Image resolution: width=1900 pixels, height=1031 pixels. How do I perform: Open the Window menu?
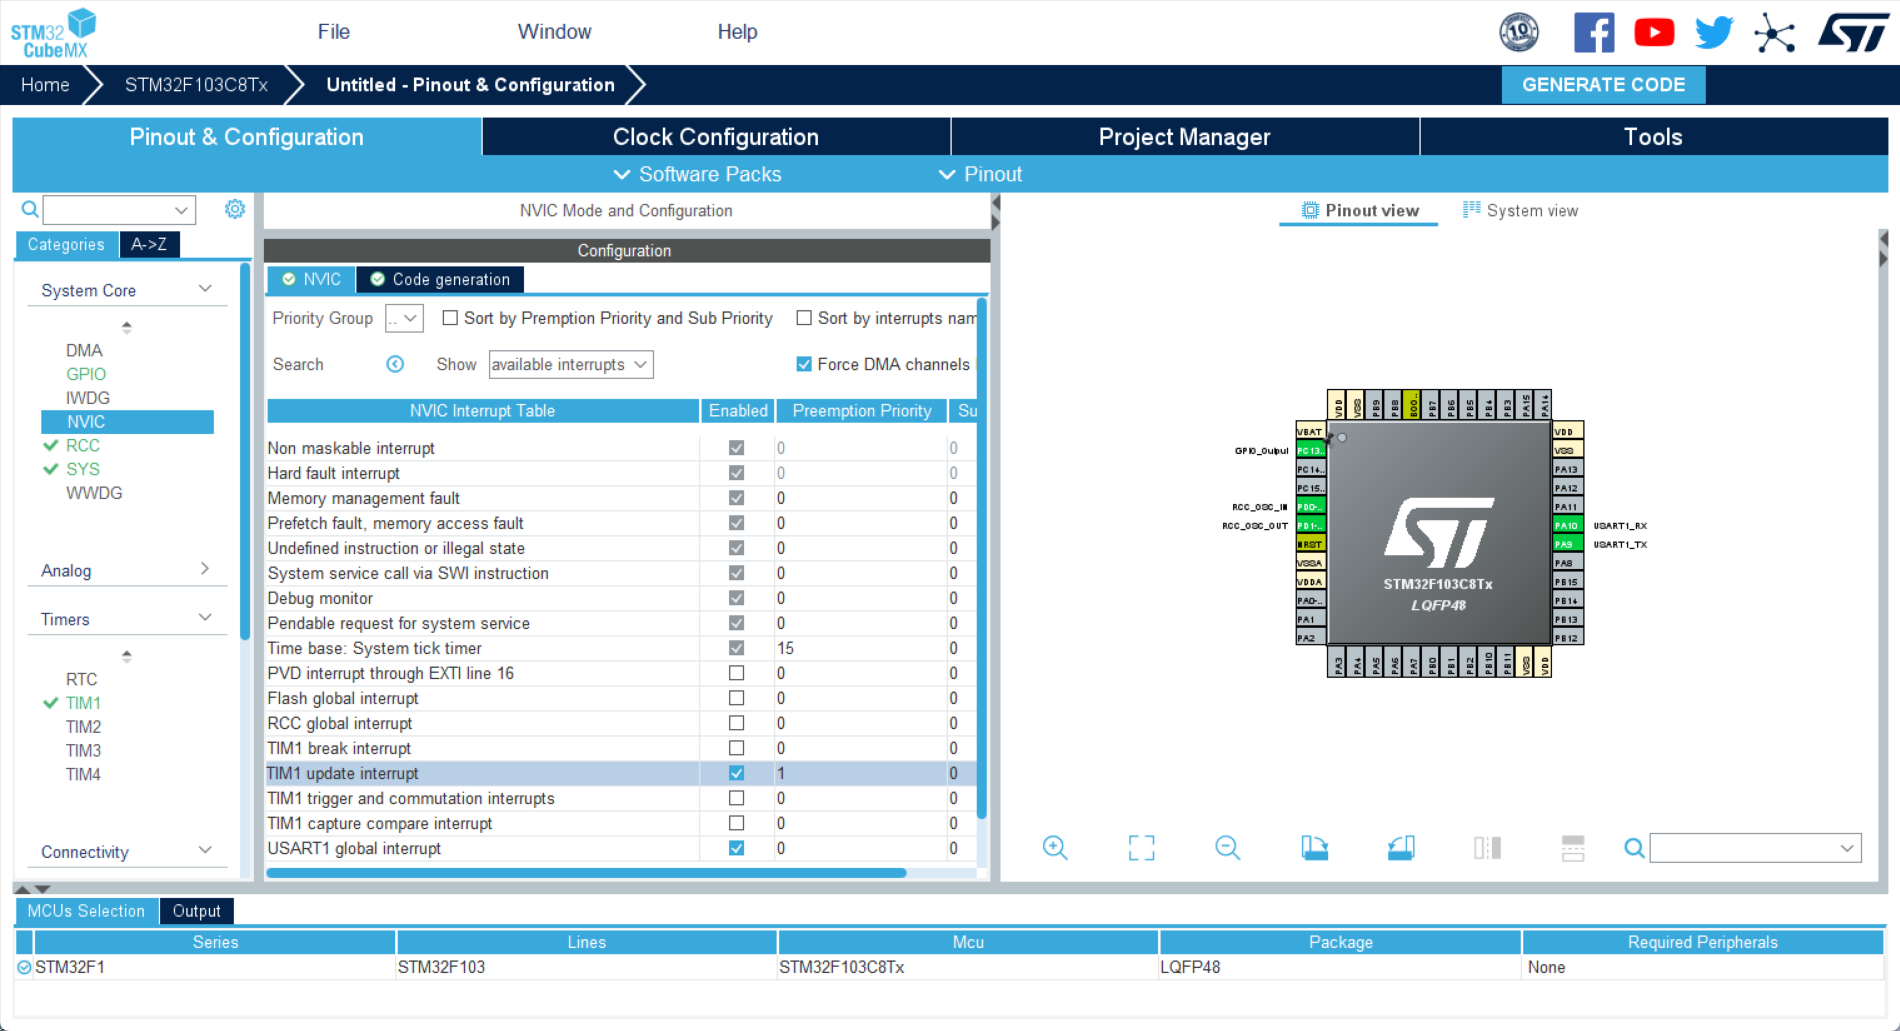coord(555,32)
